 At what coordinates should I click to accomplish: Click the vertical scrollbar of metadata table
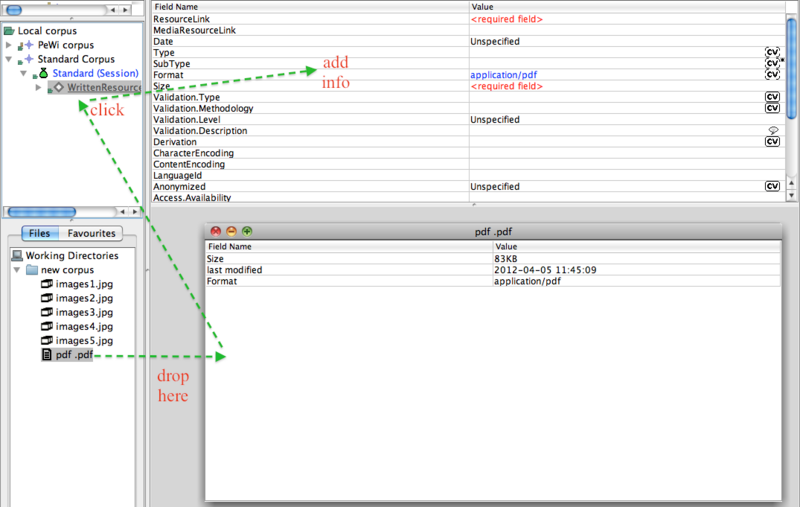791,69
